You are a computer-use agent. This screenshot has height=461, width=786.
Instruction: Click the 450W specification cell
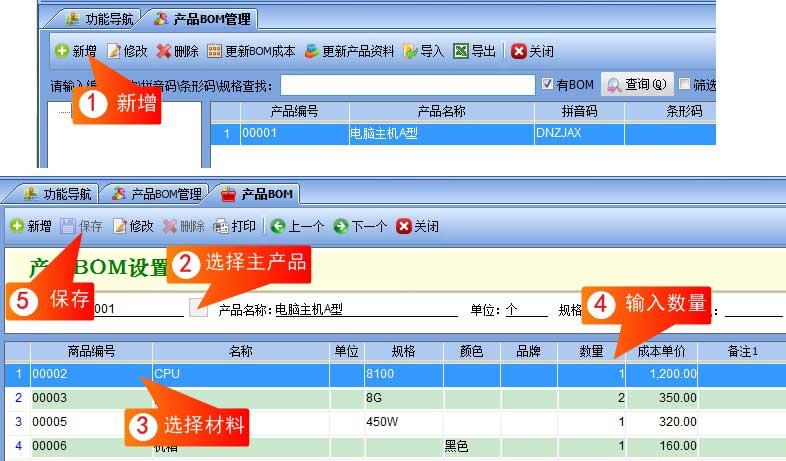tap(404, 422)
